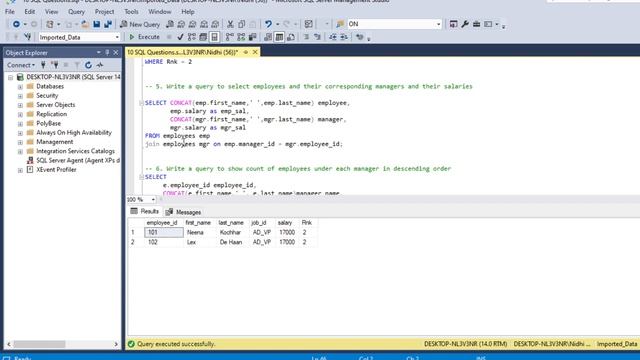Click the right arrow of Object Explorer scrollbar
The image size is (640, 360).
116,344
